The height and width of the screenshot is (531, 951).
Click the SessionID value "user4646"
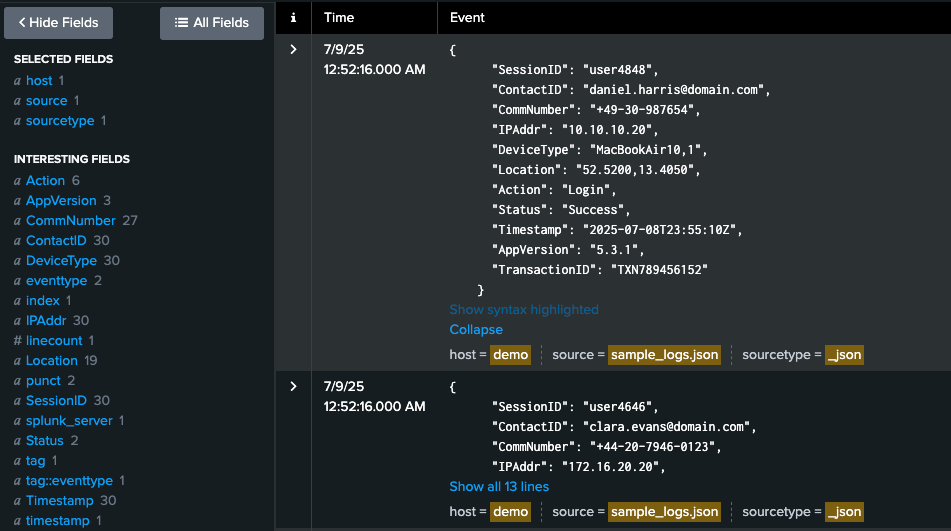coord(617,407)
